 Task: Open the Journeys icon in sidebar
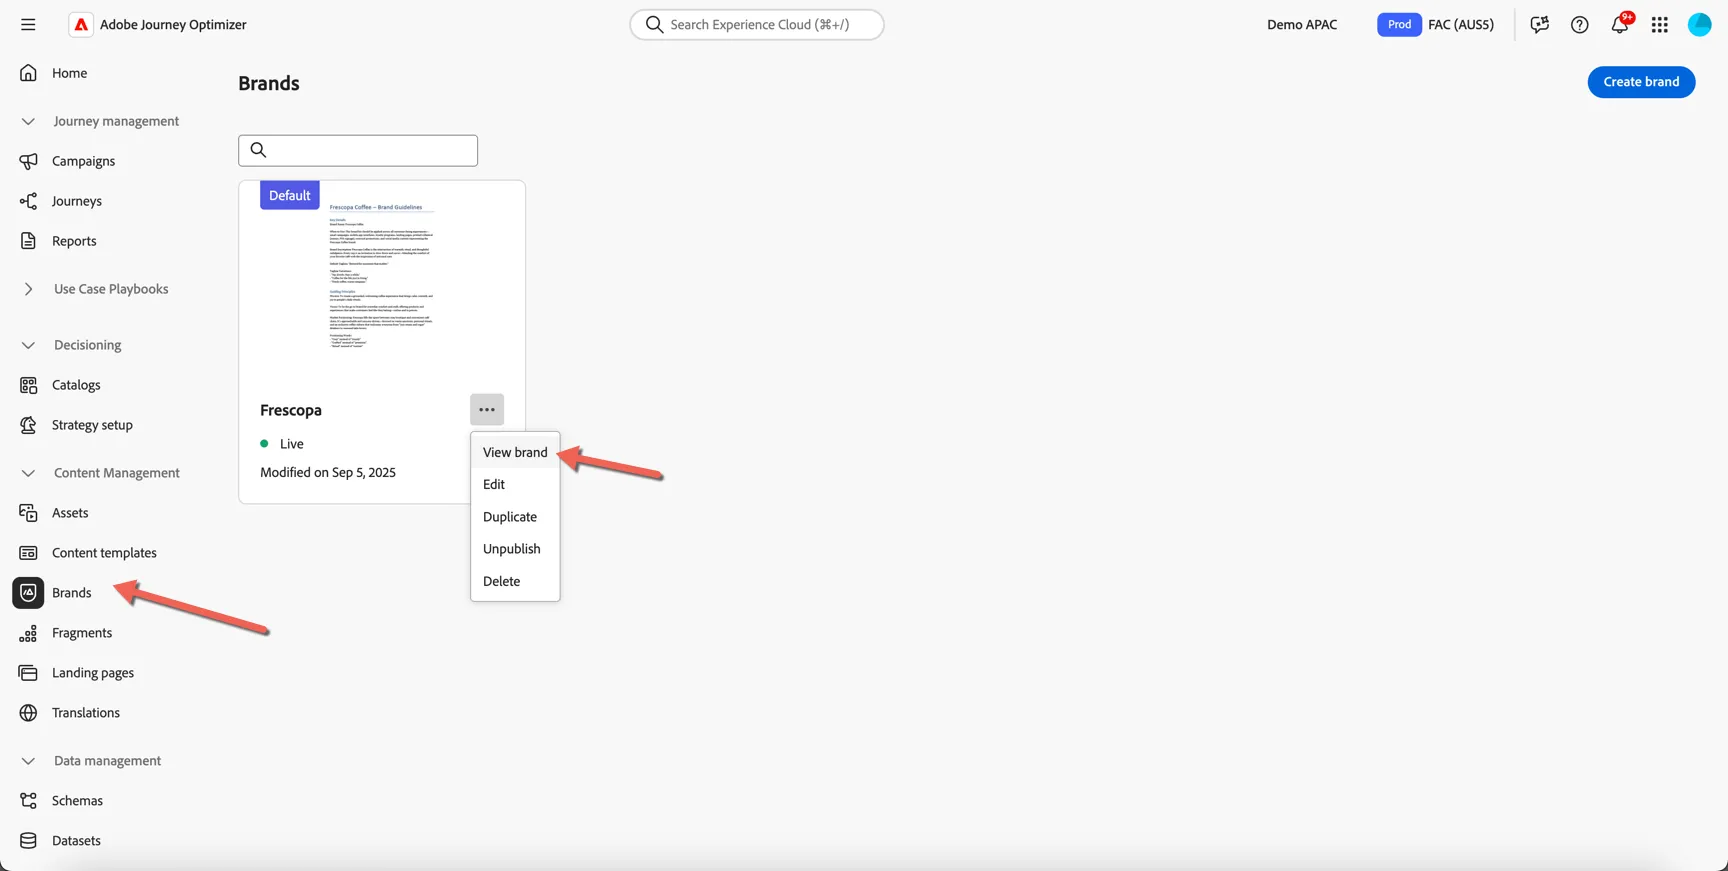click(28, 201)
